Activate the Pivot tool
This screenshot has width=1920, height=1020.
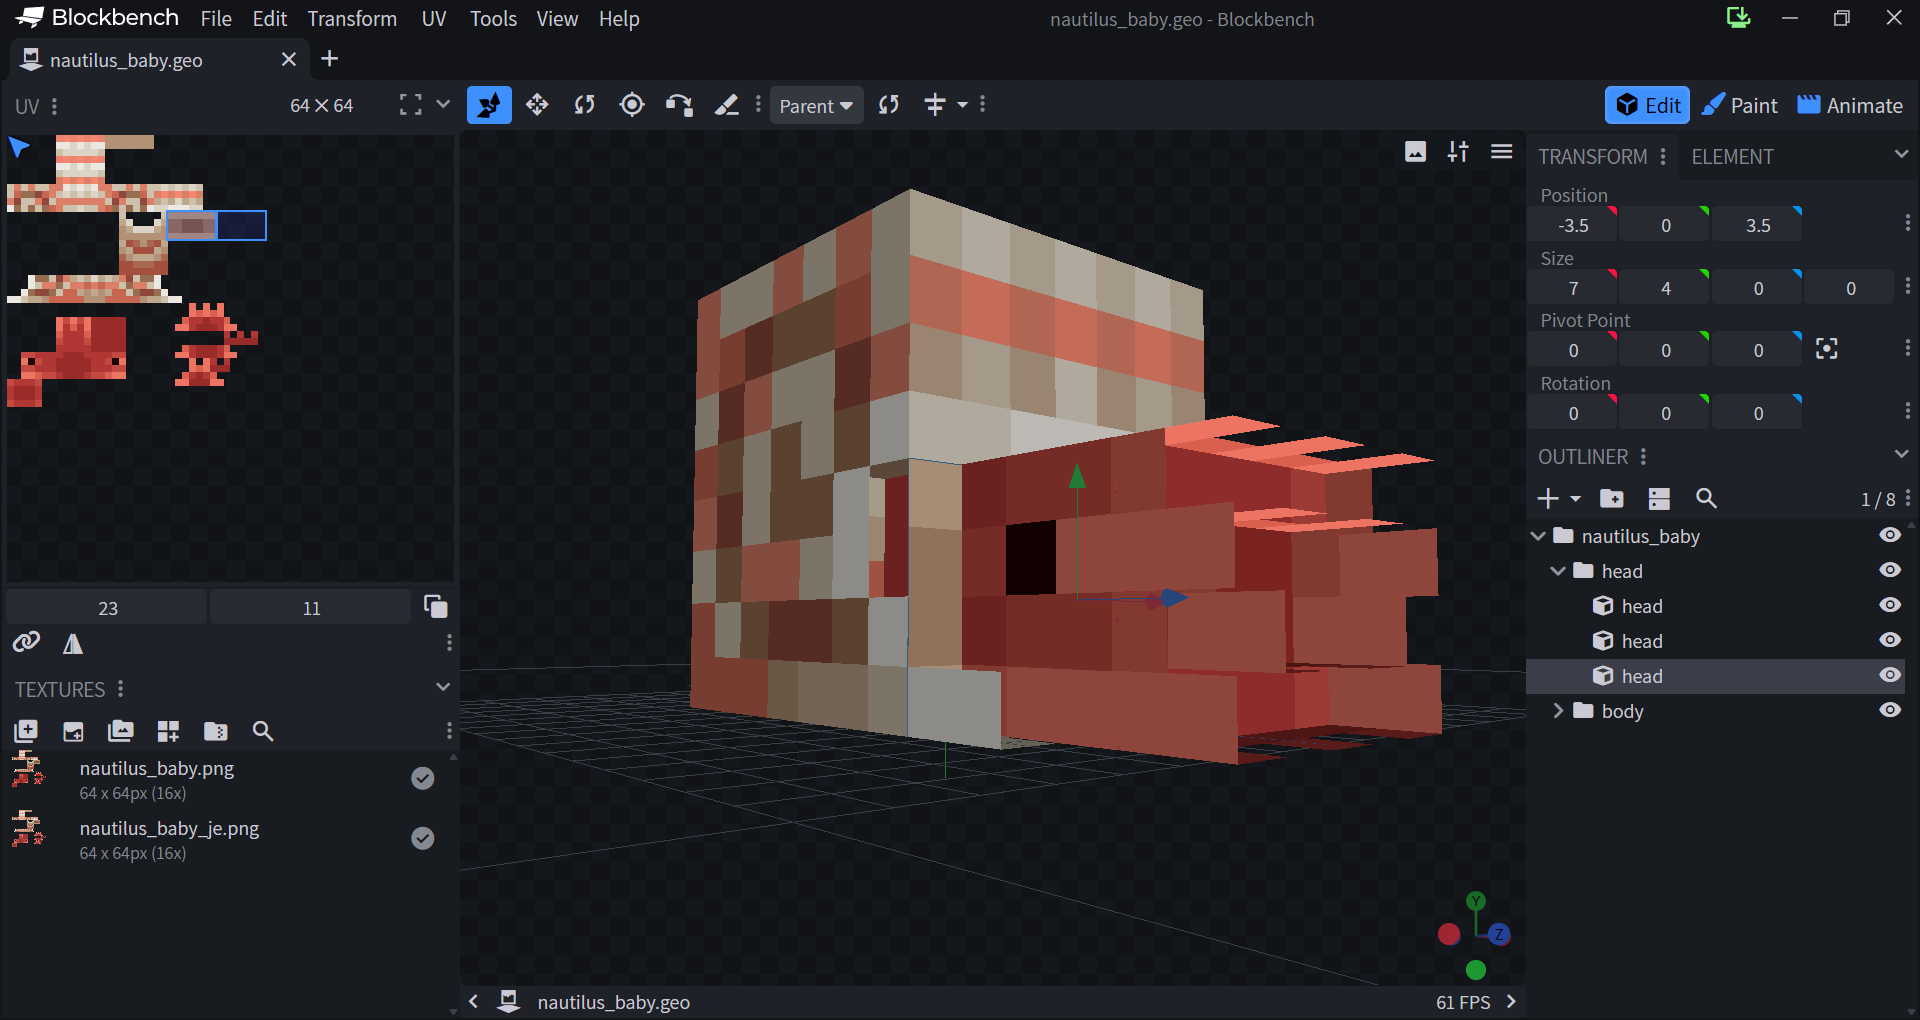pos(632,105)
